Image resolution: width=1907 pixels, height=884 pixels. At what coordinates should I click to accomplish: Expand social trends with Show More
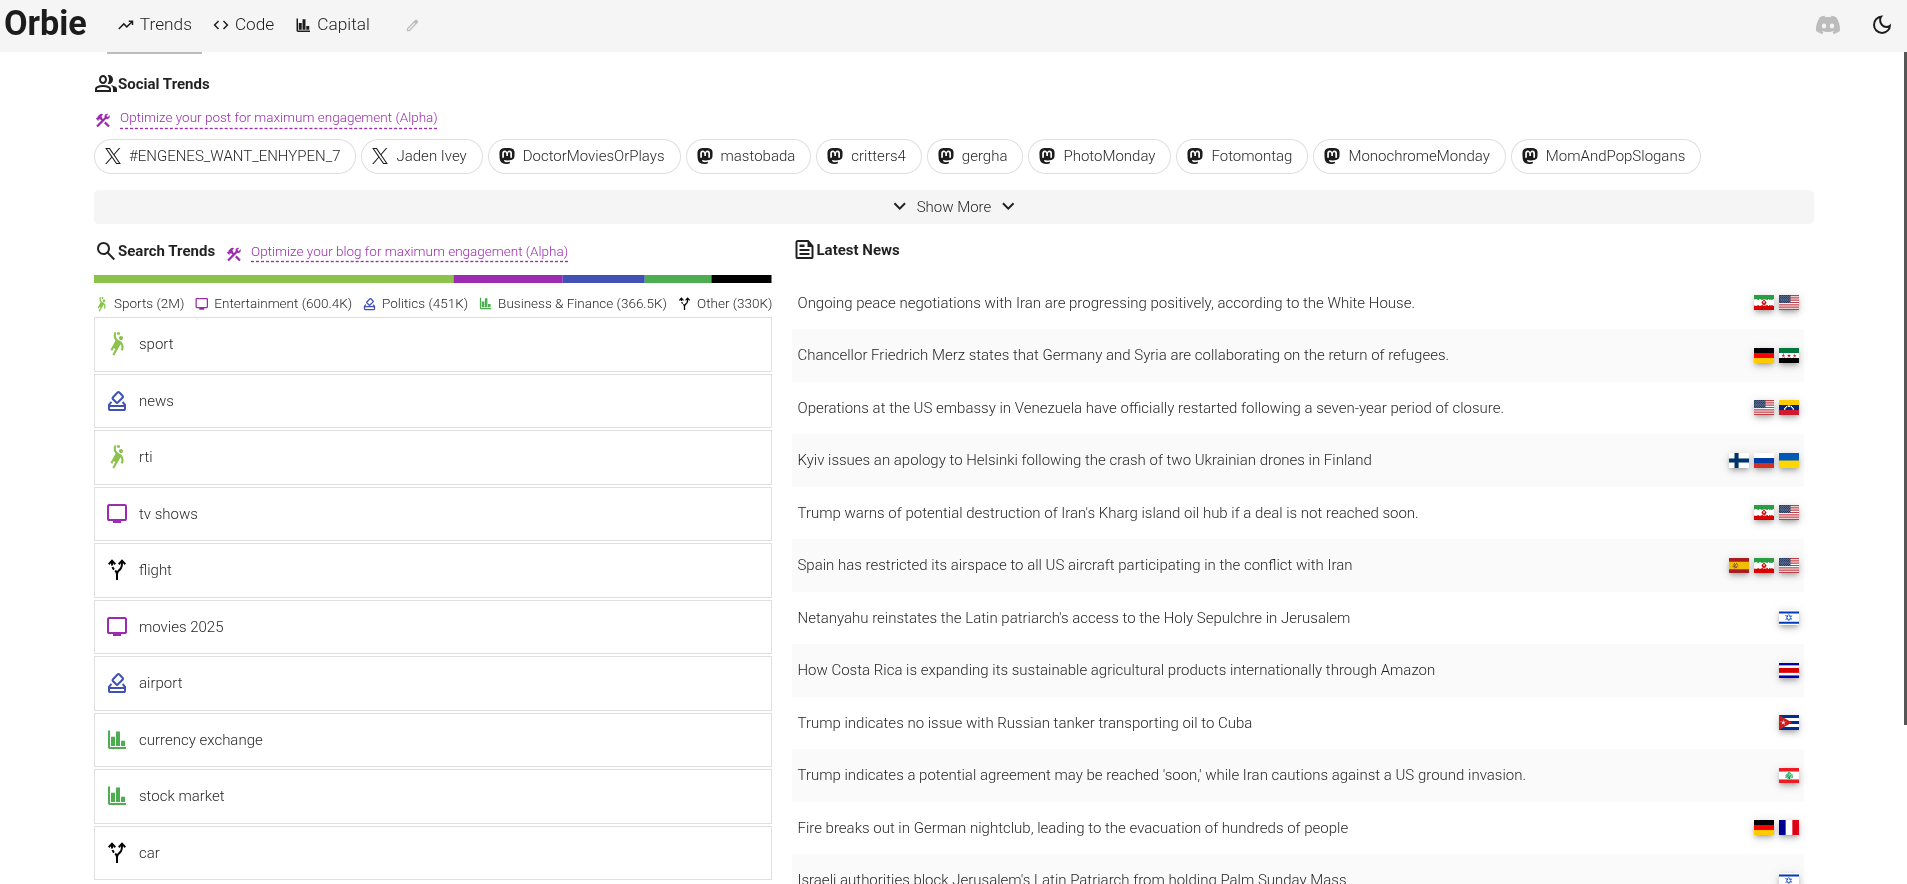pos(953,207)
